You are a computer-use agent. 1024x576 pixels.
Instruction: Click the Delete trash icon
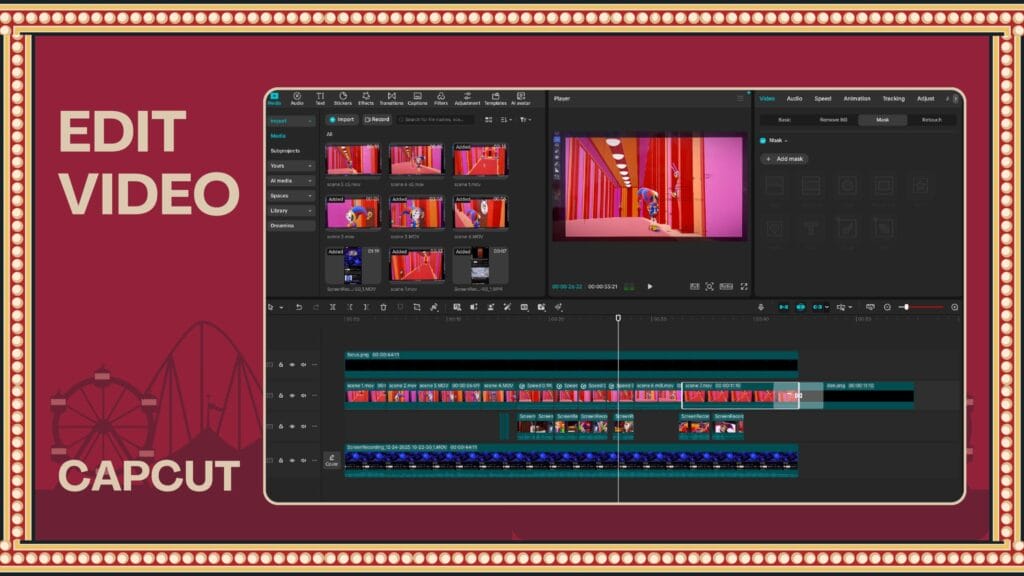[x=383, y=307]
